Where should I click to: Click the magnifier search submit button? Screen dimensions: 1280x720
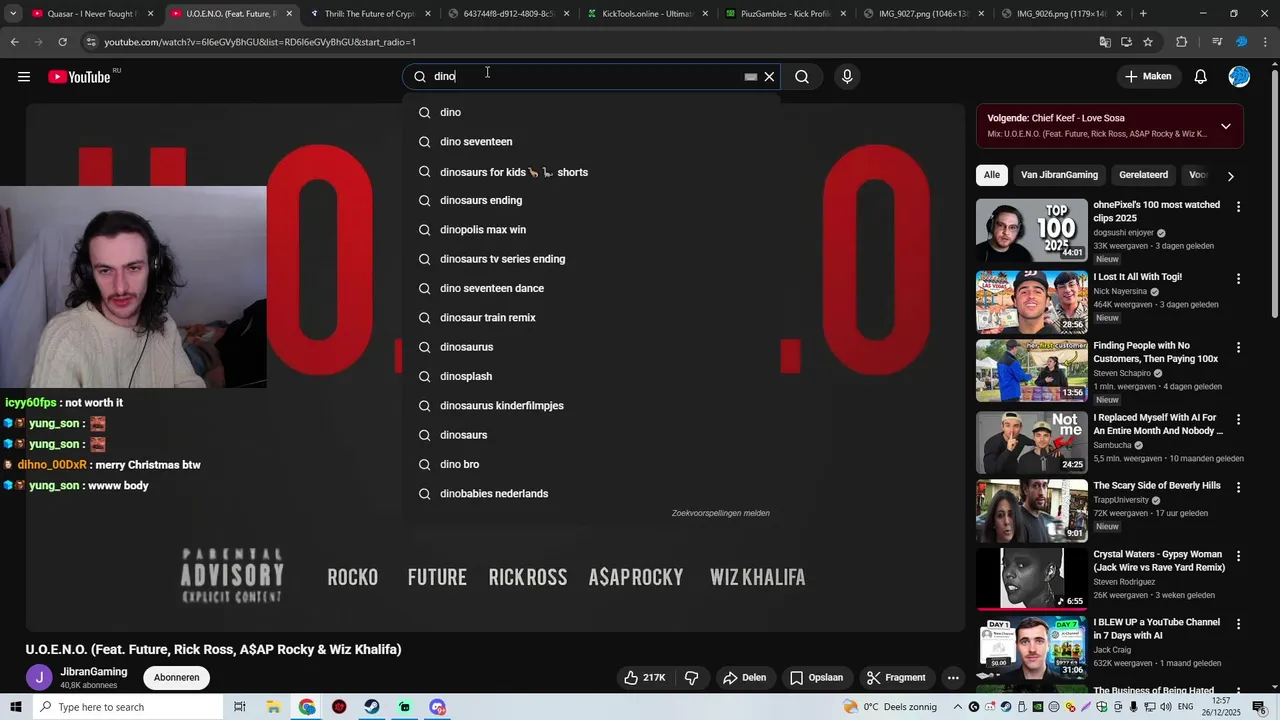point(802,77)
